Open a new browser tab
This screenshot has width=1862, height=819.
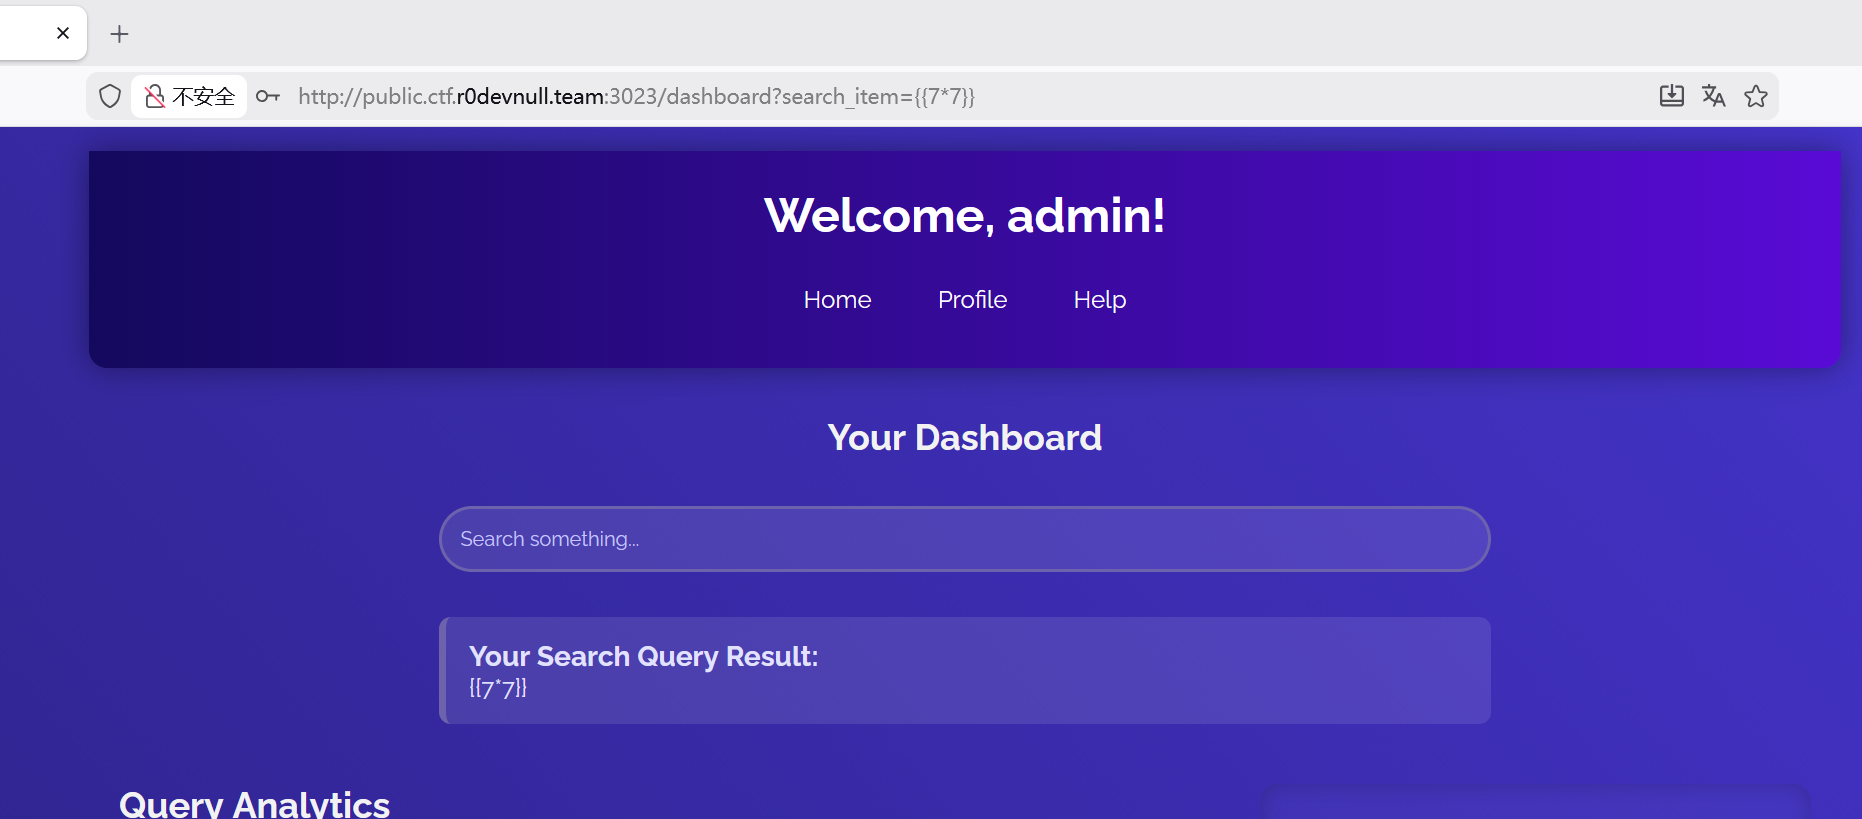coord(120,34)
